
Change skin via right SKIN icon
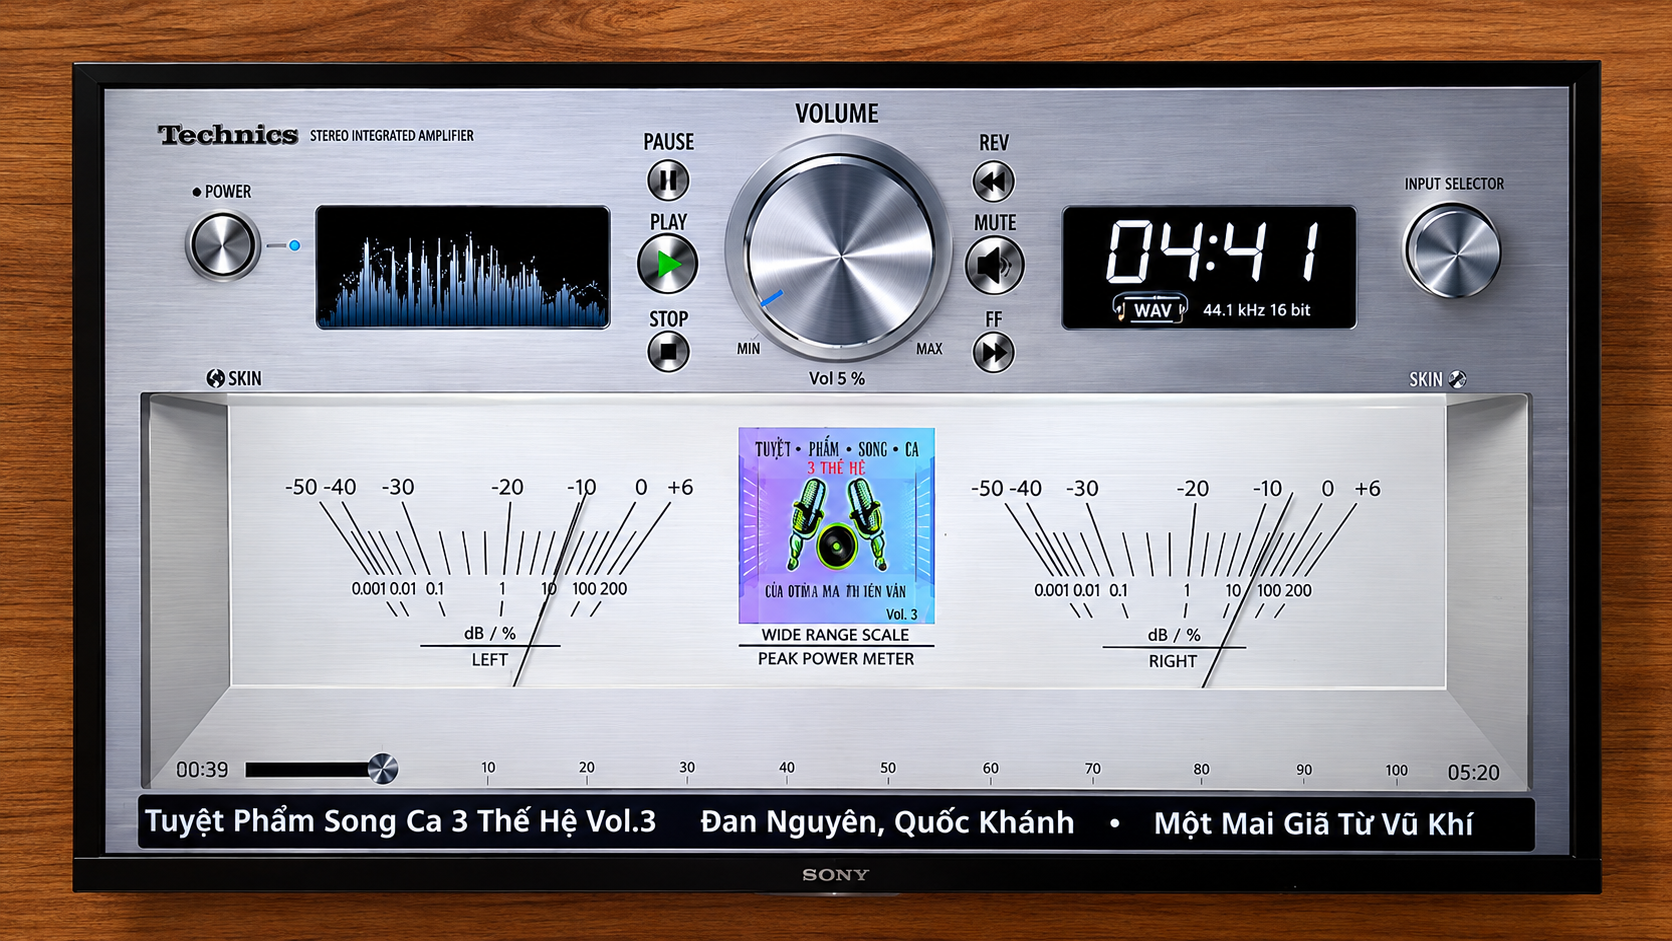click(1458, 379)
